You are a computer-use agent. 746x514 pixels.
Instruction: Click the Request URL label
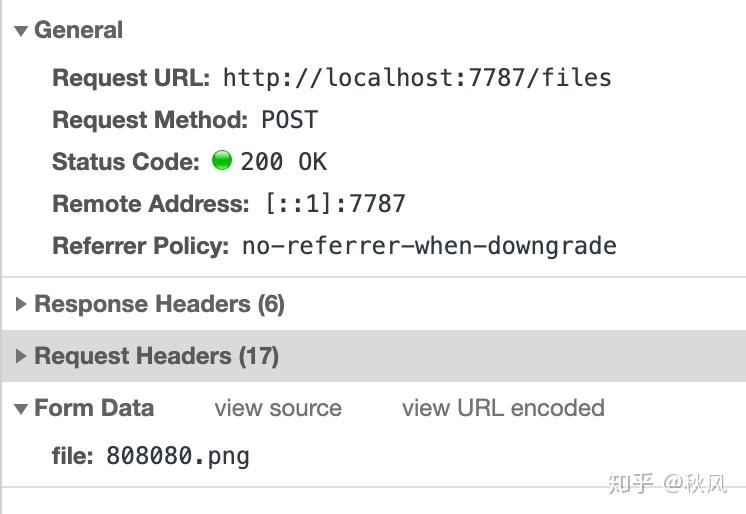(131, 77)
